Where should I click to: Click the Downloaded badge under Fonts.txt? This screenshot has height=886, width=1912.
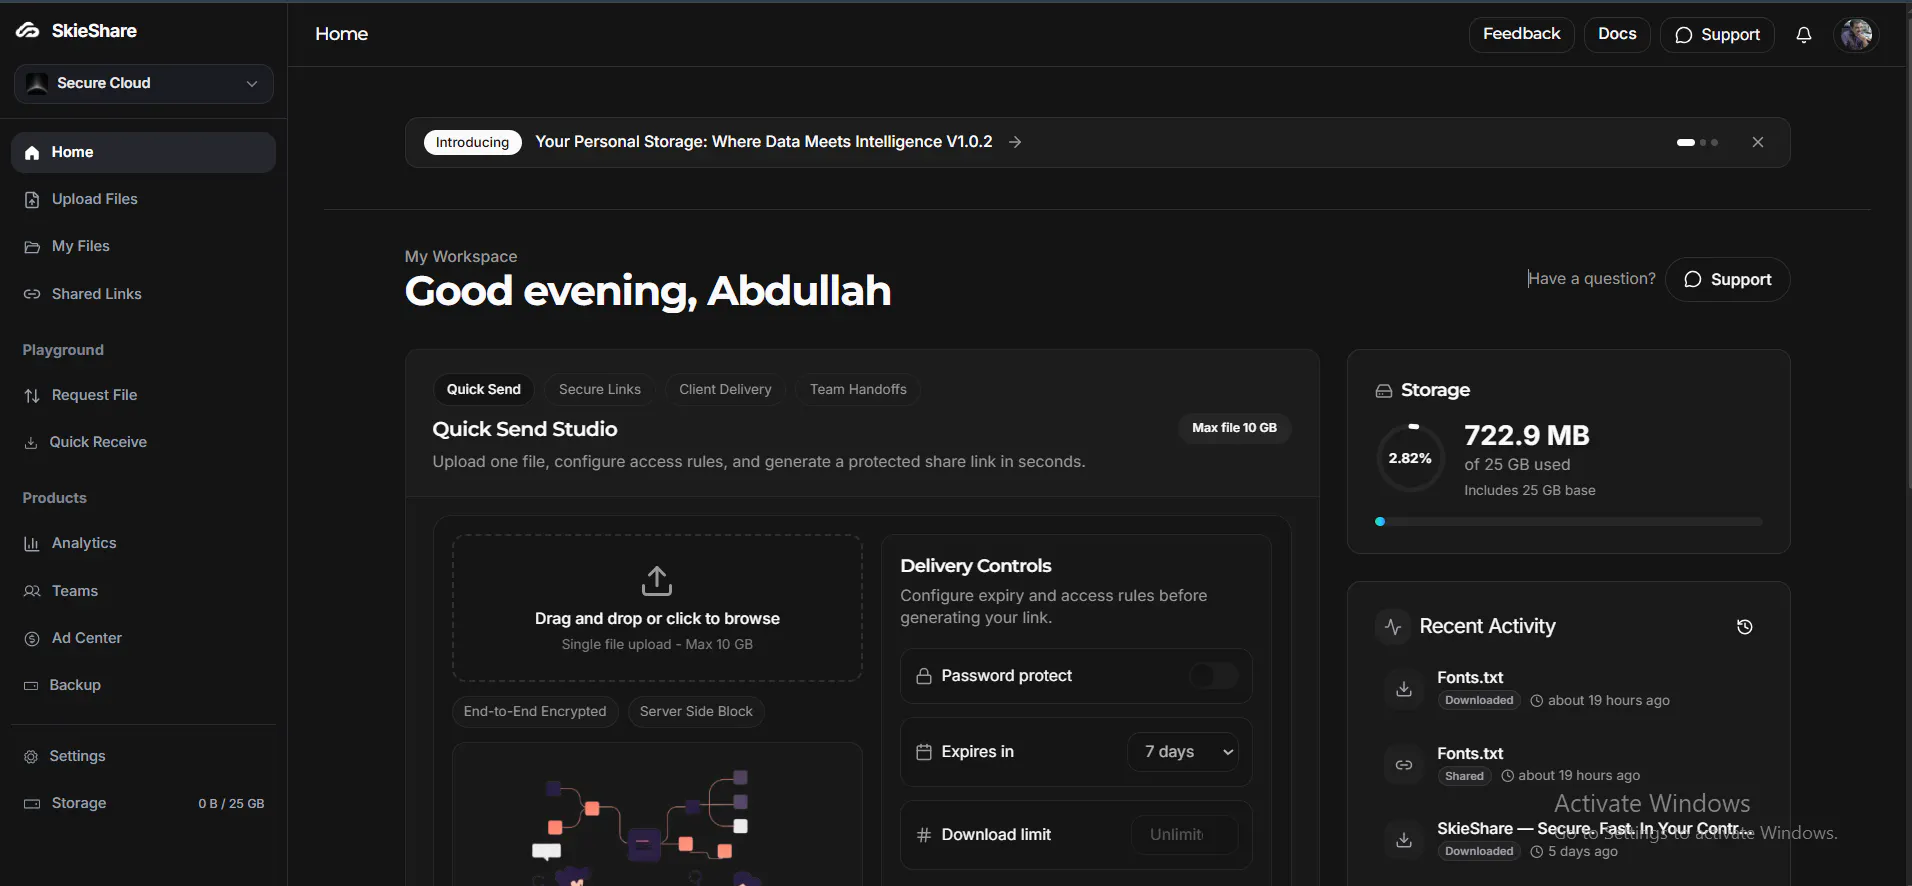coord(1479,701)
